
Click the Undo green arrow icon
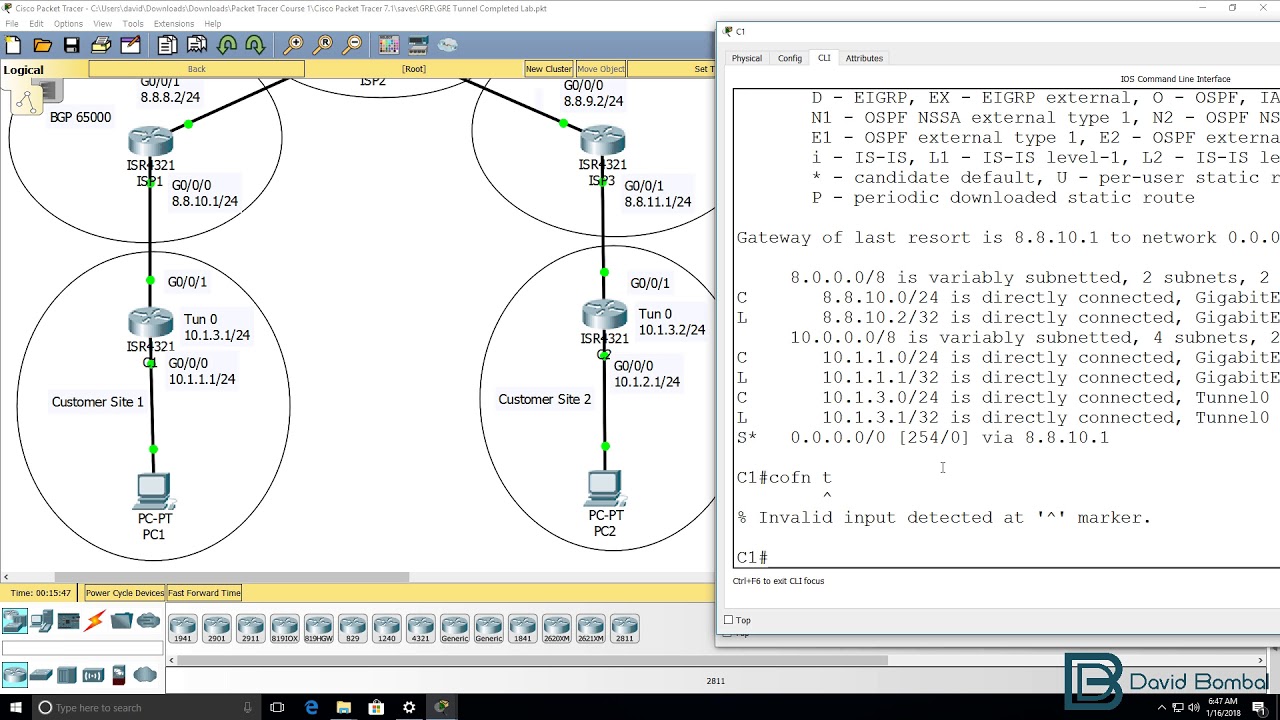tap(227, 45)
